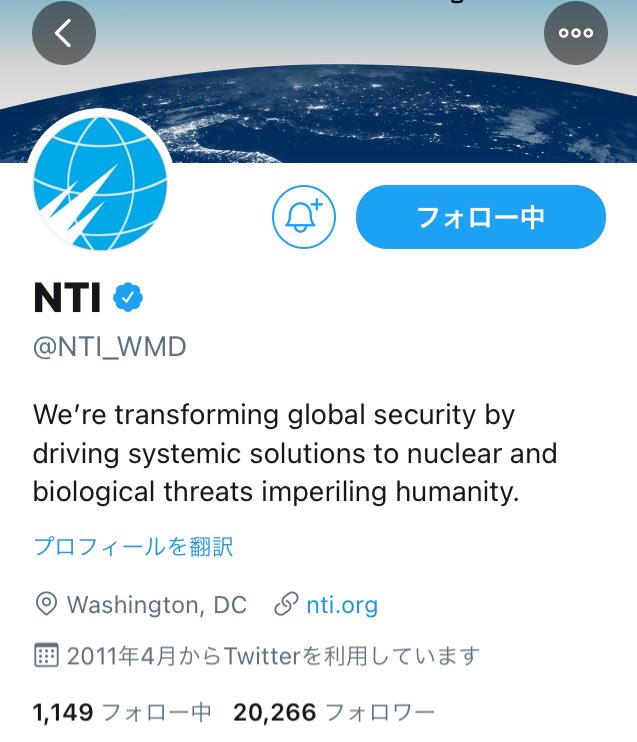This screenshot has width=637, height=742.
Task: Enable notifications with the bell icon
Action: 304,217
